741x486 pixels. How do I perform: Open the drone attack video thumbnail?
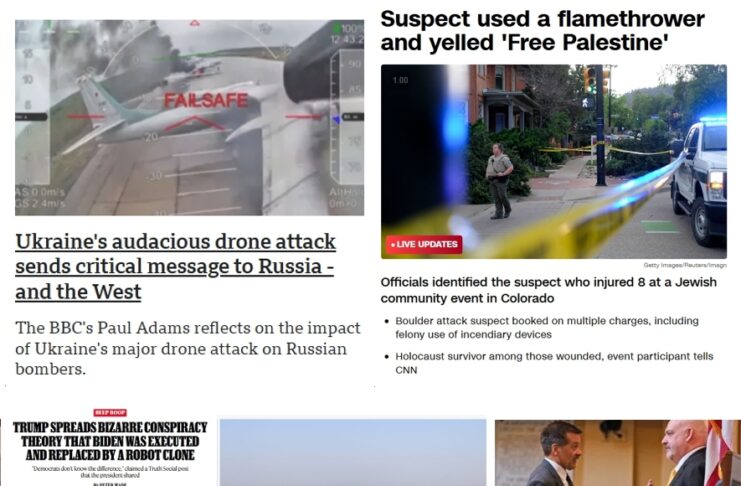coord(190,118)
